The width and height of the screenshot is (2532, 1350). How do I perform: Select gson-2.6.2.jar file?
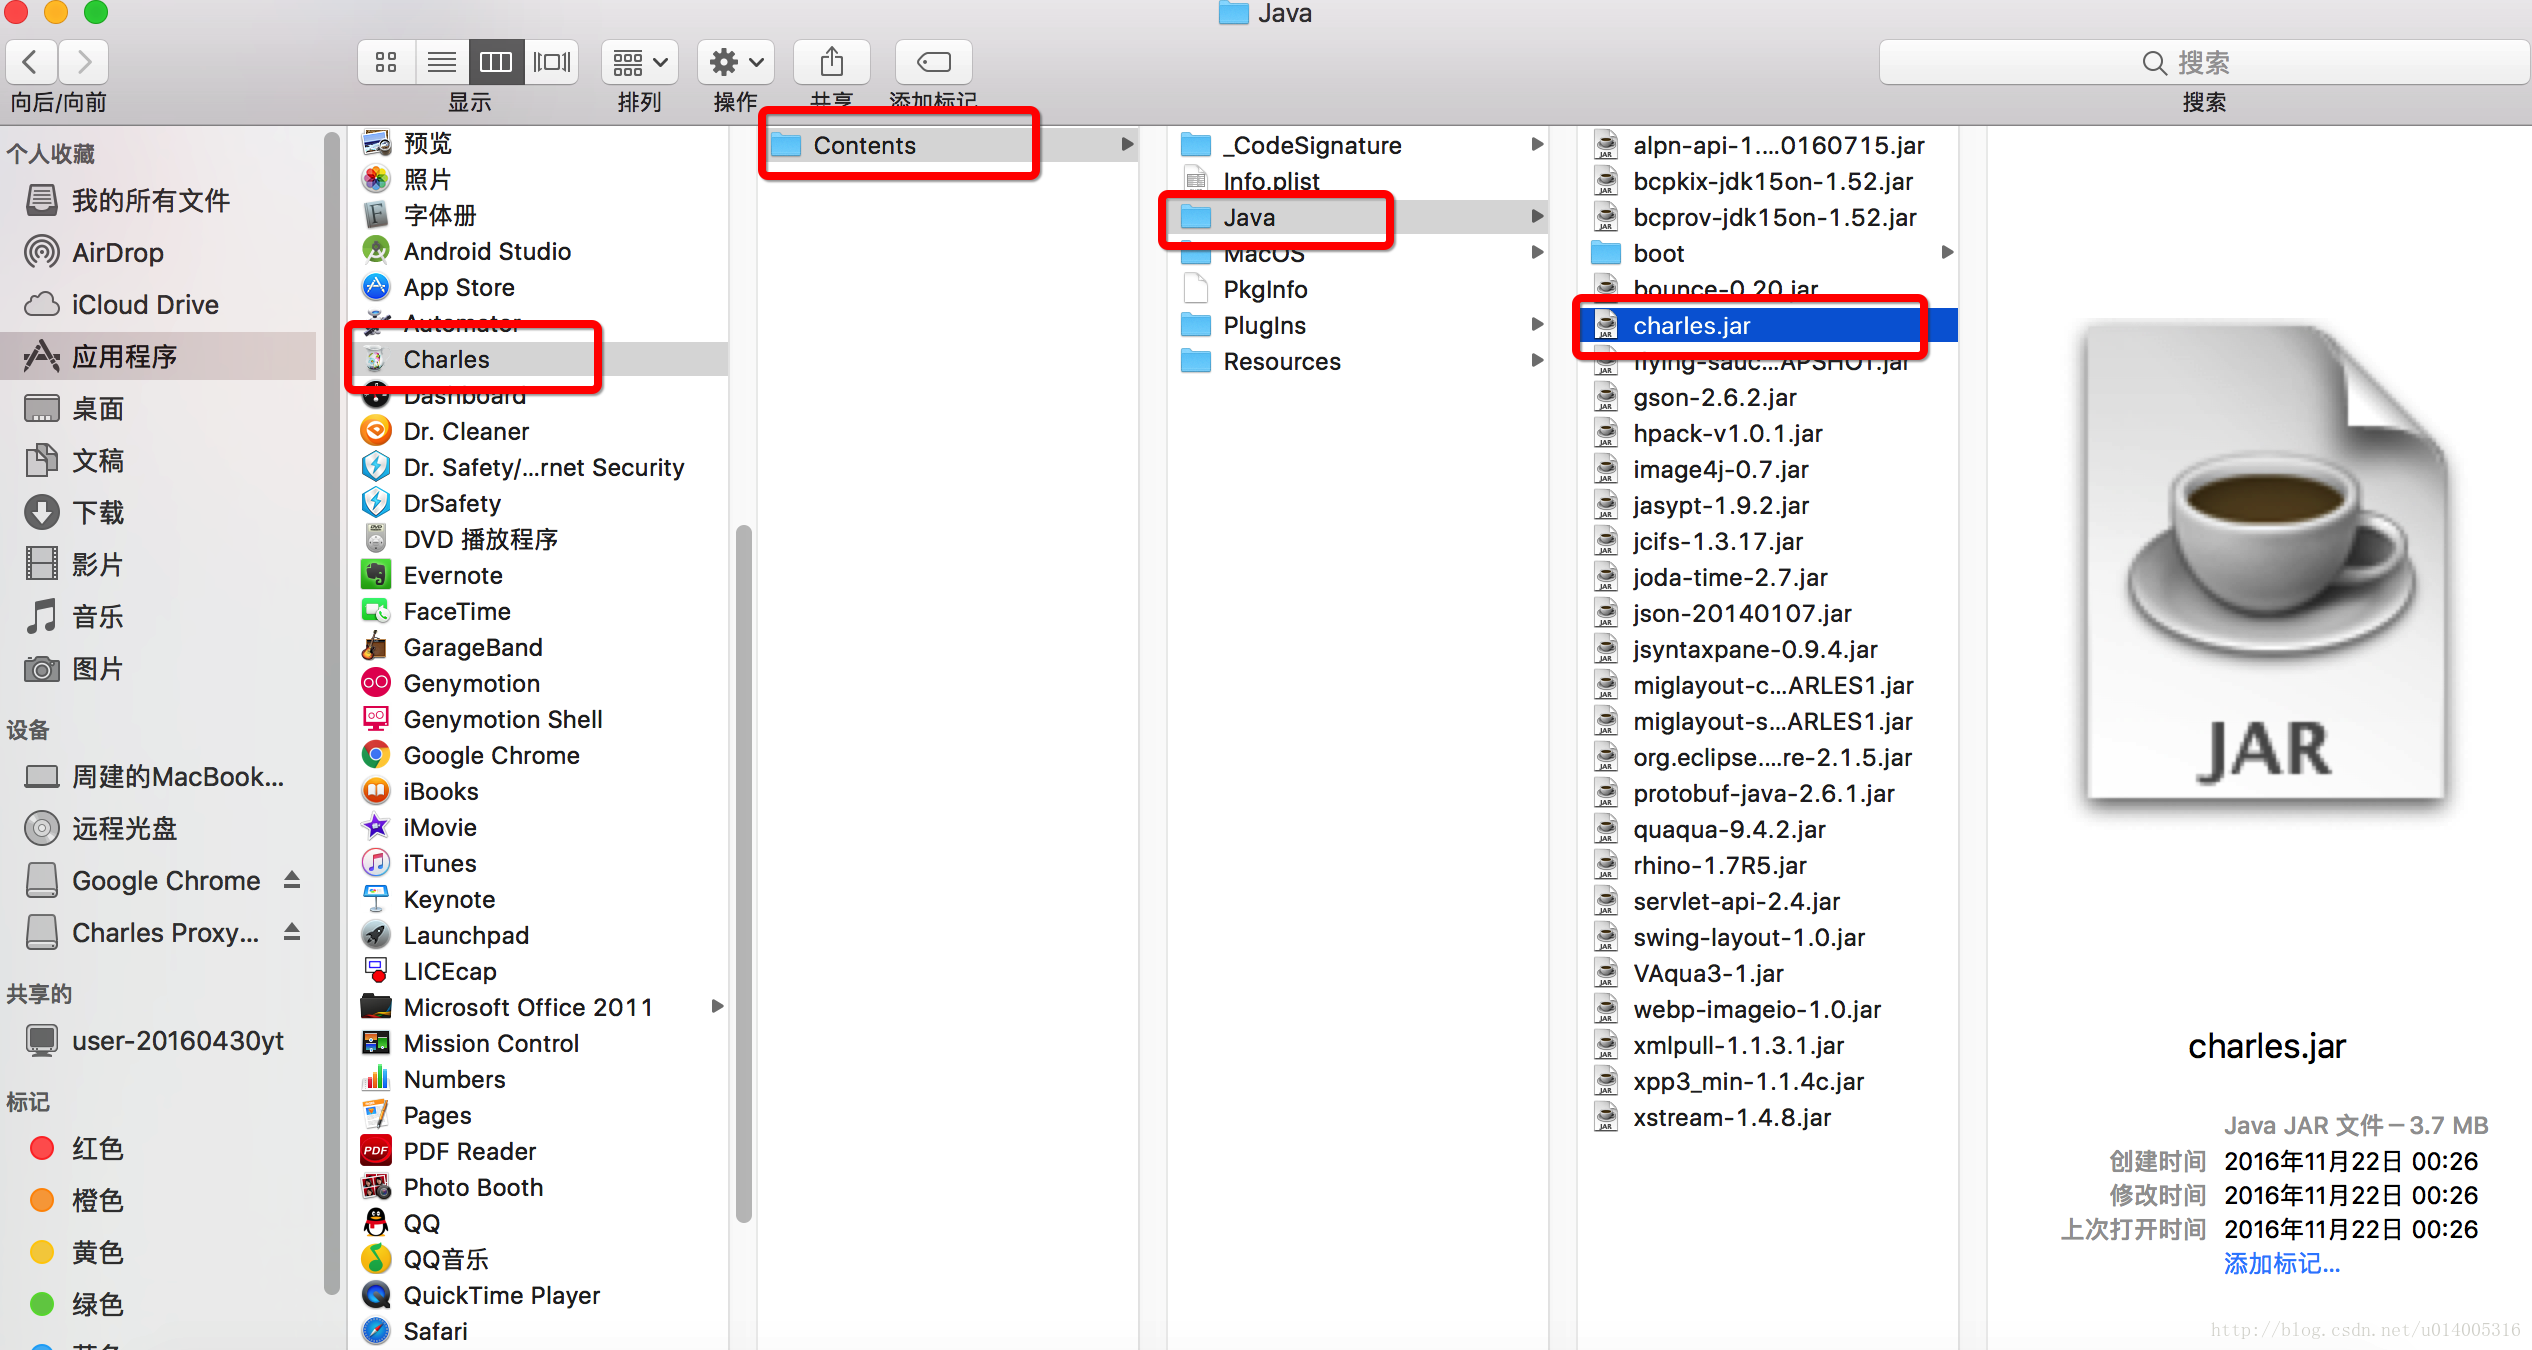coord(1768,397)
